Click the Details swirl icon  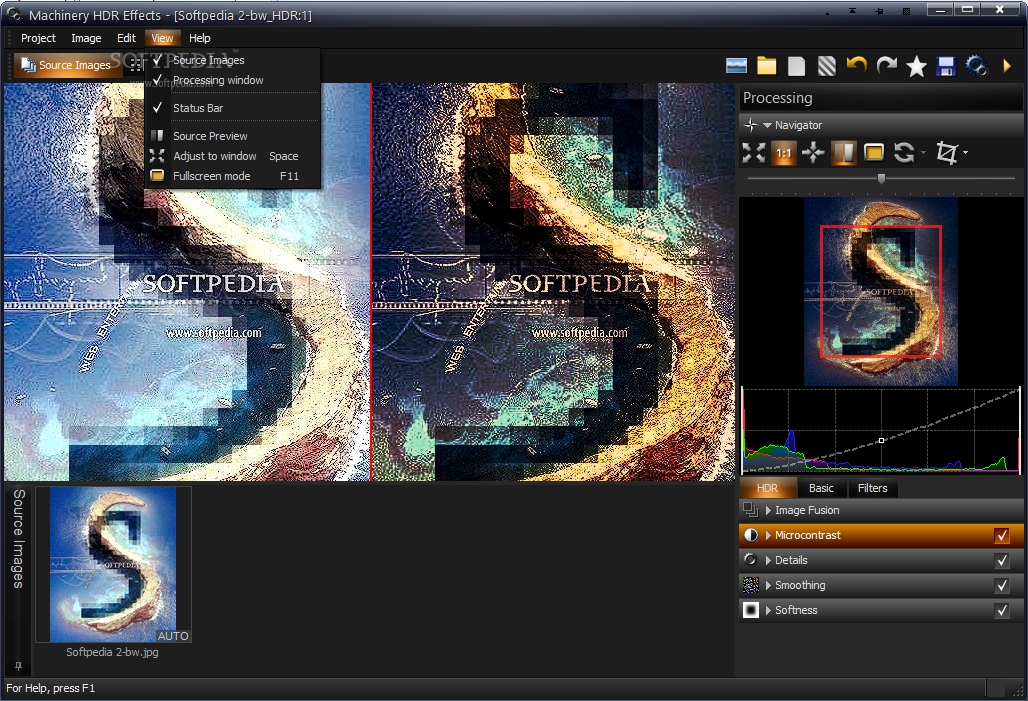coord(751,560)
